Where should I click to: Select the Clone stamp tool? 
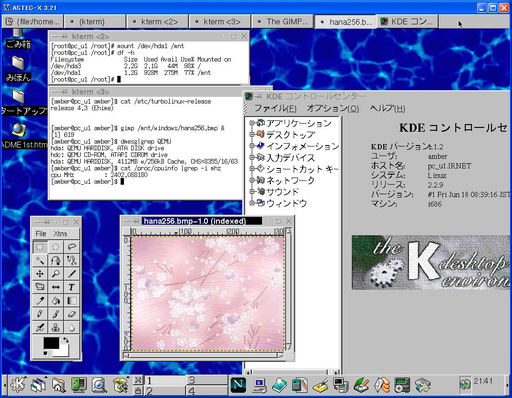(x=56, y=327)
